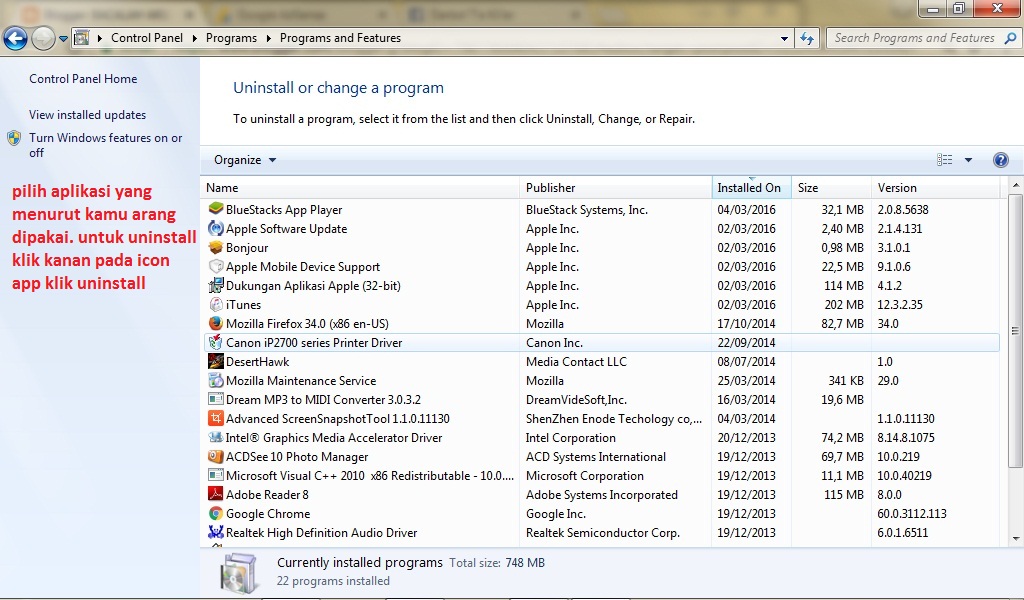Click the scrollbar up arrow

1015,185
